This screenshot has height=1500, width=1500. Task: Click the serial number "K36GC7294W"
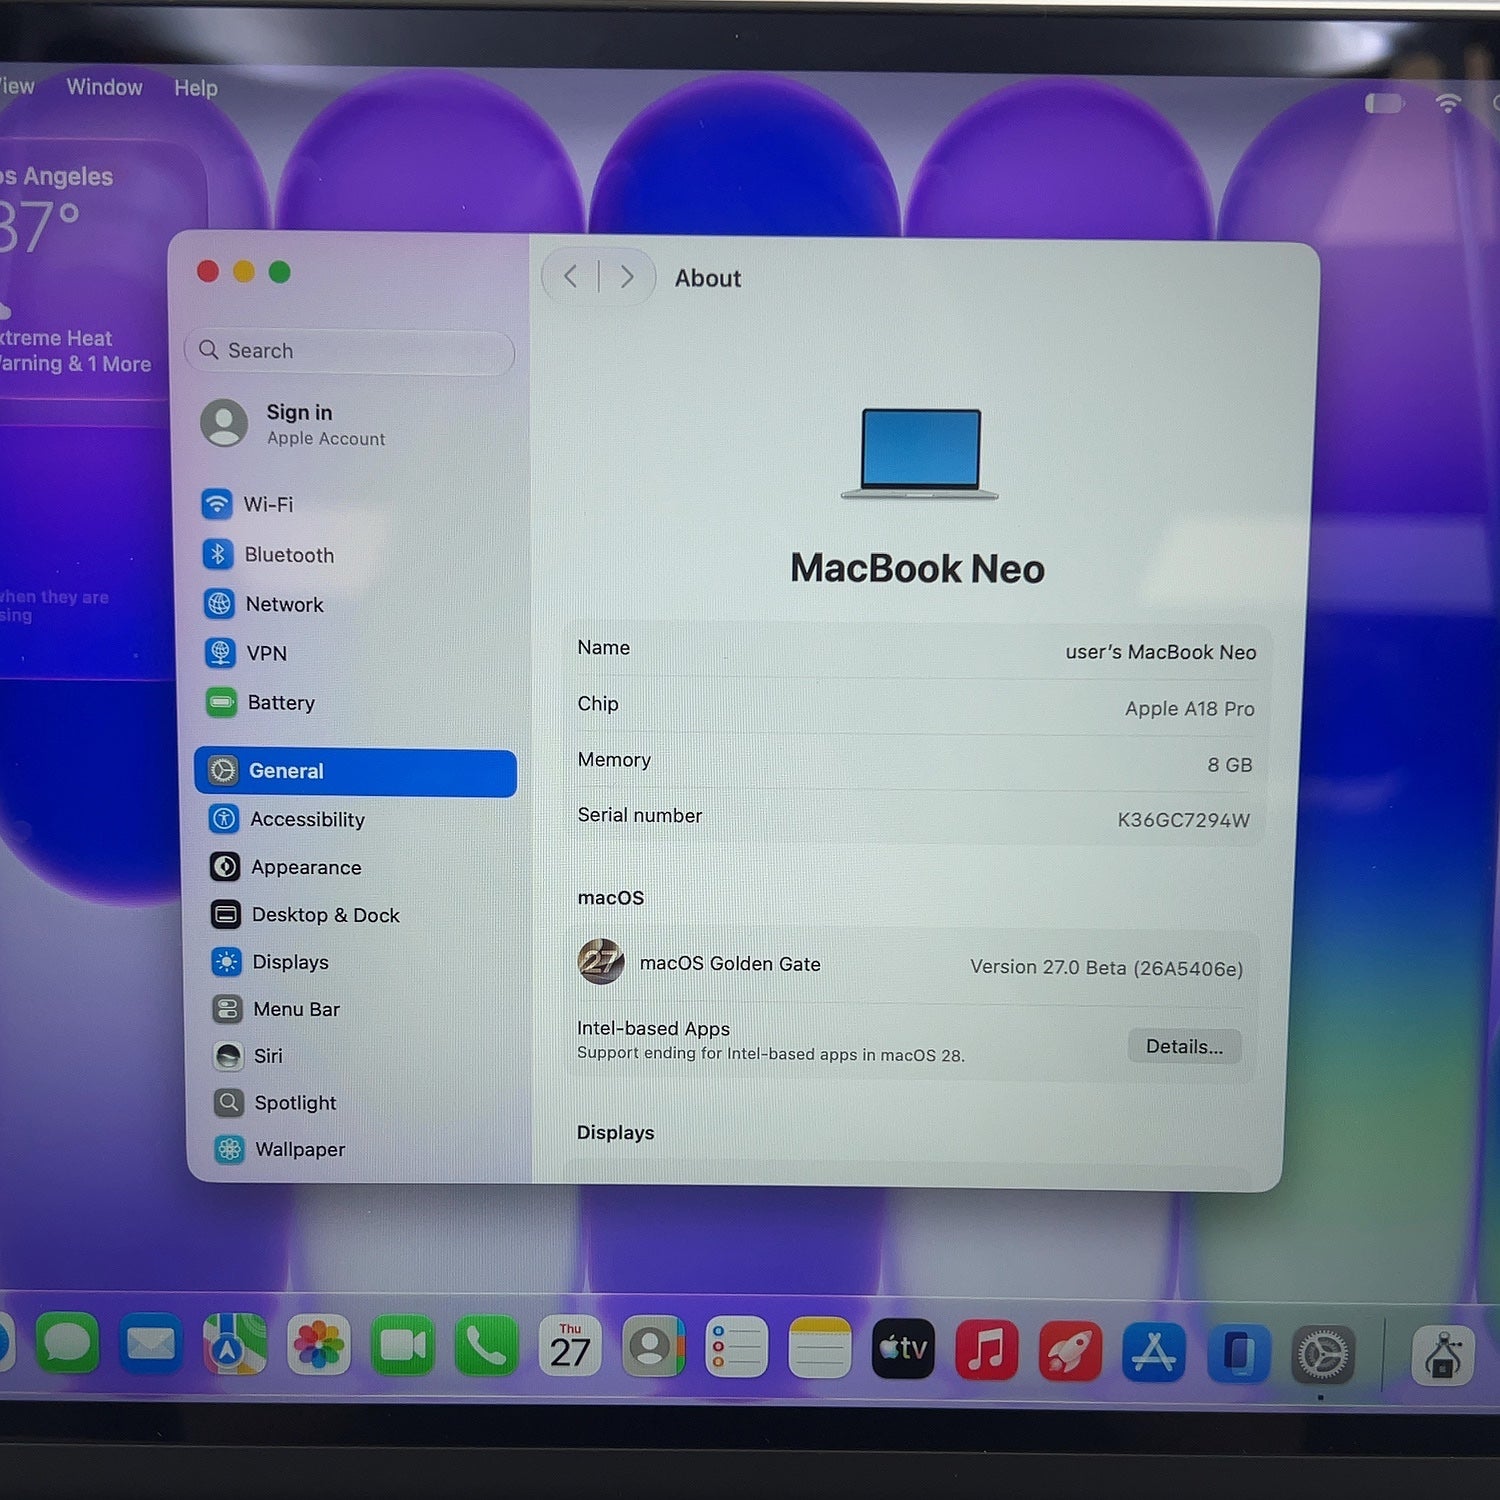point(1184,820)
